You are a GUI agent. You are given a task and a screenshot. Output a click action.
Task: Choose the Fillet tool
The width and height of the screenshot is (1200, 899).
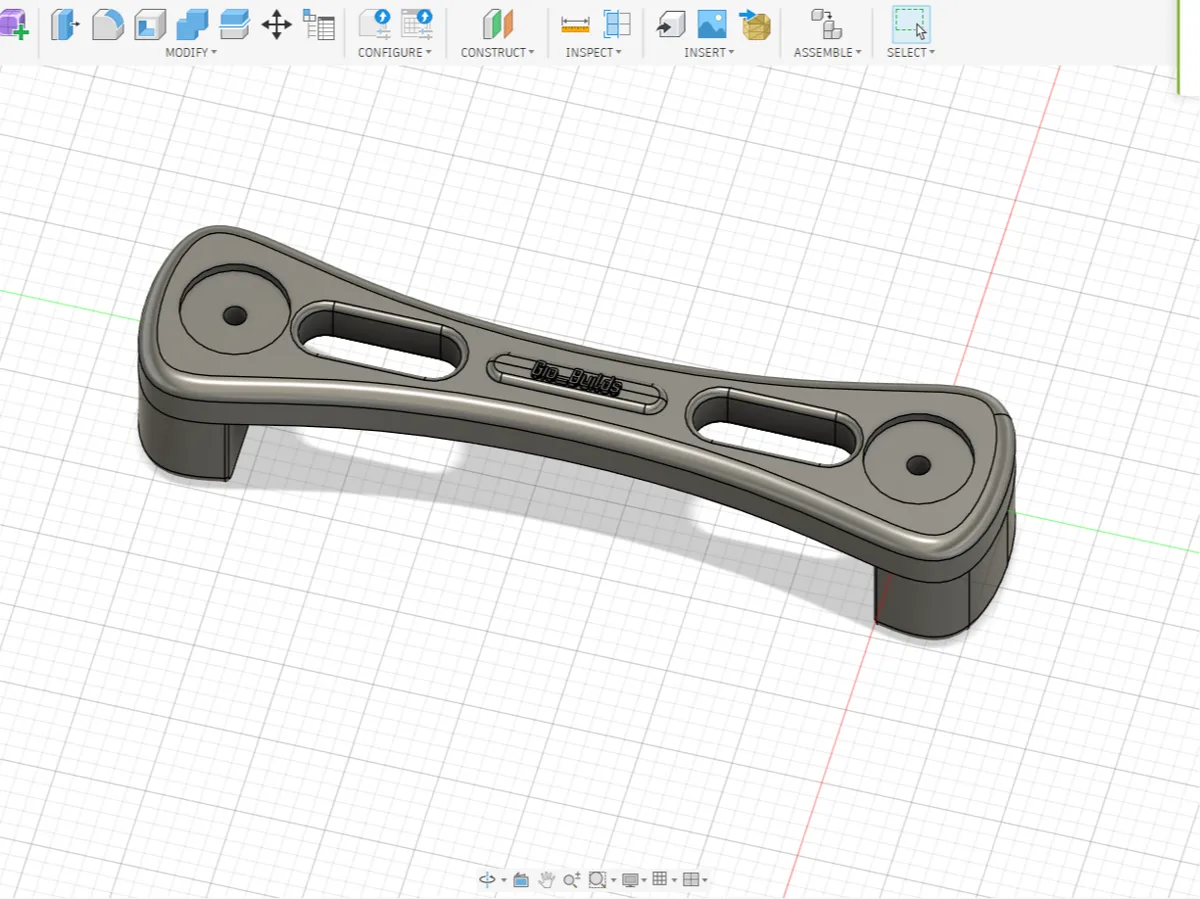(107, 24)
